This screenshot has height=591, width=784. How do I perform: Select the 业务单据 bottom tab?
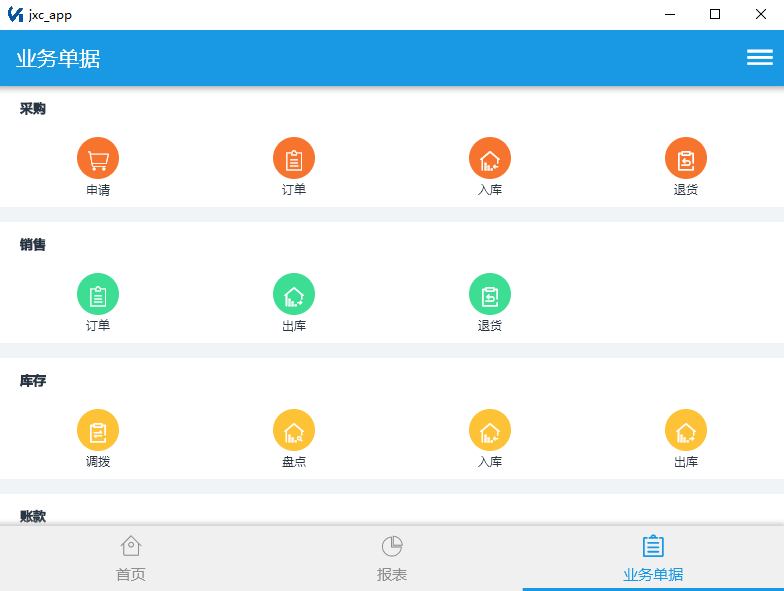tap(653, 558)
